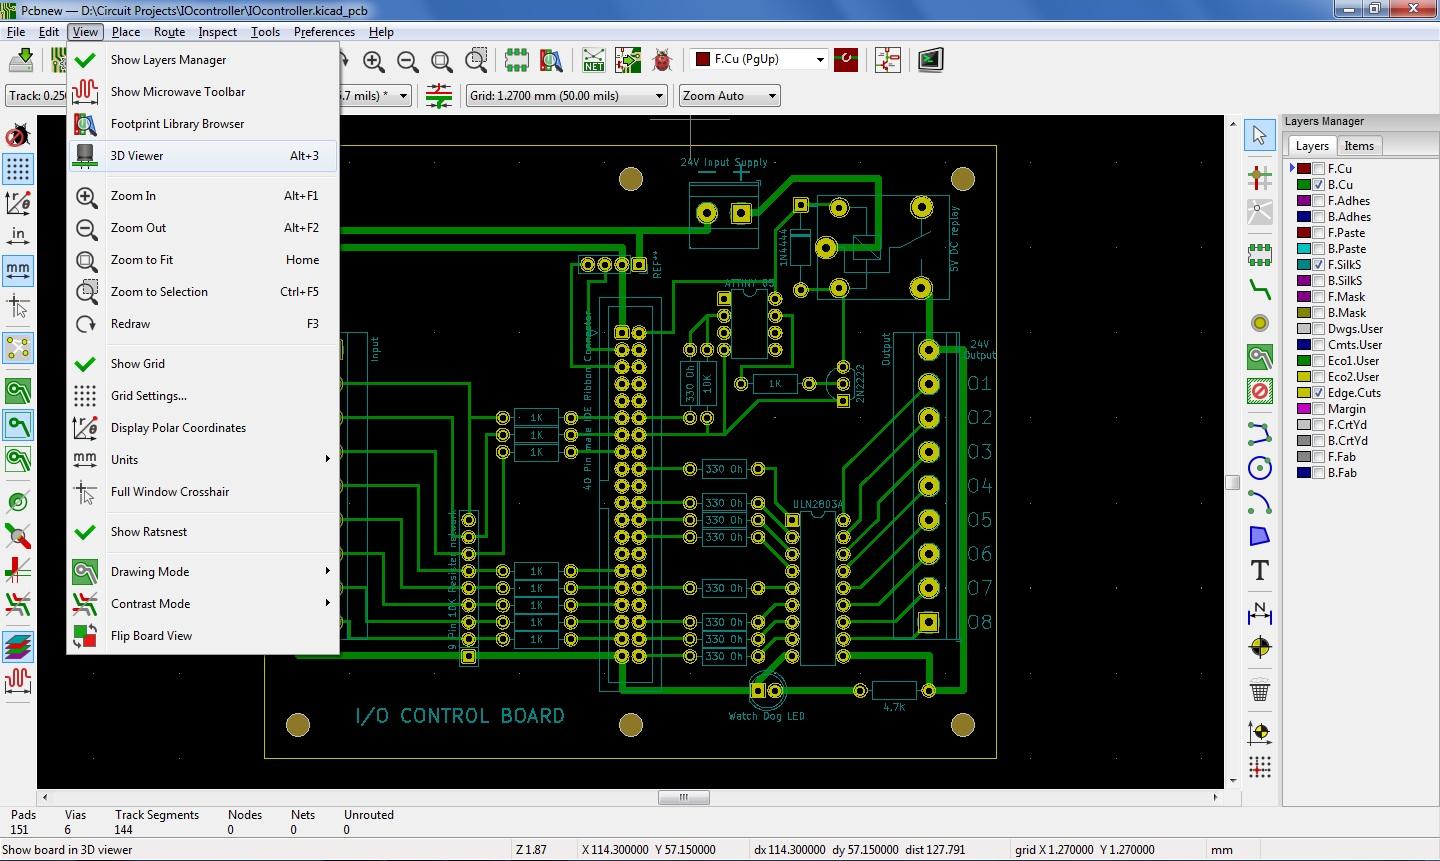This screenshot has width=1440, height=861.
Task: Toggle microwave toolbar icon at bottom left
Action: click(18, 681)
